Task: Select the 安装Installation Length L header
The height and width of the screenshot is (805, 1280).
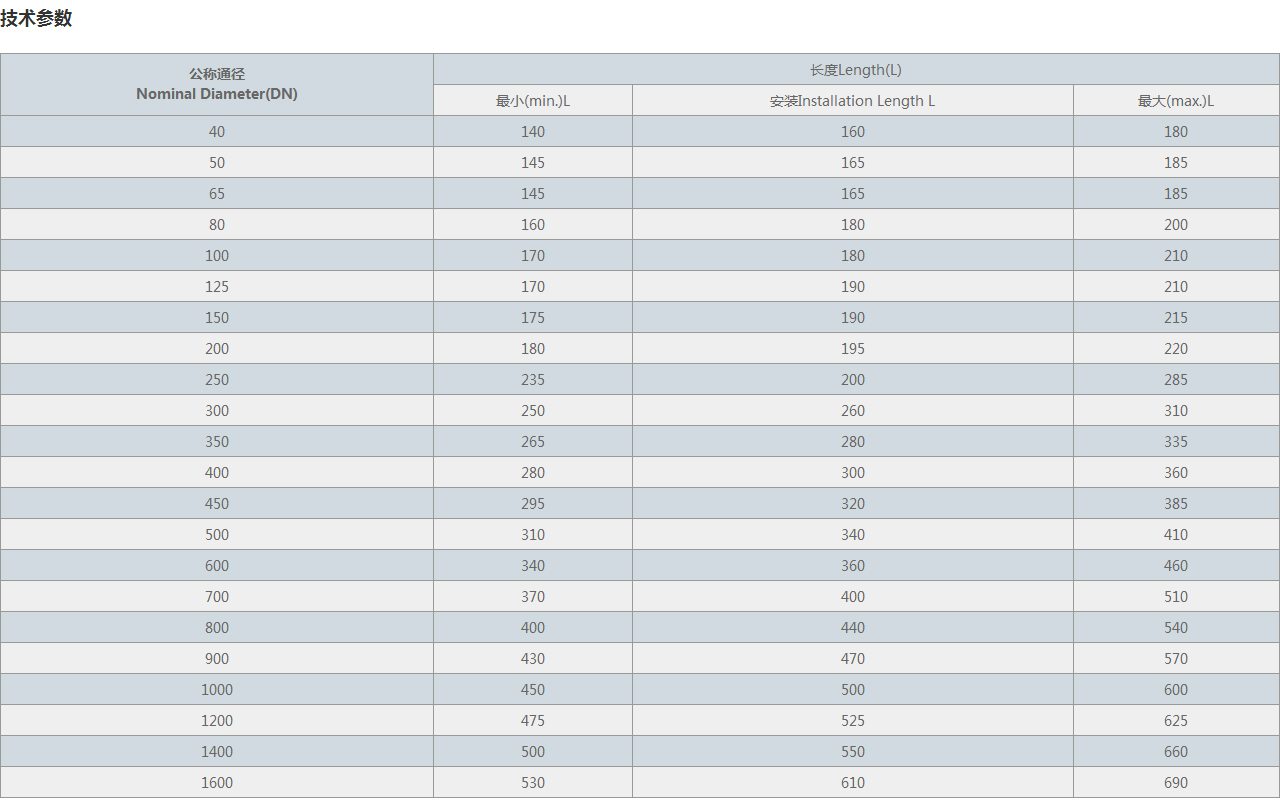Action: [853, 101]
